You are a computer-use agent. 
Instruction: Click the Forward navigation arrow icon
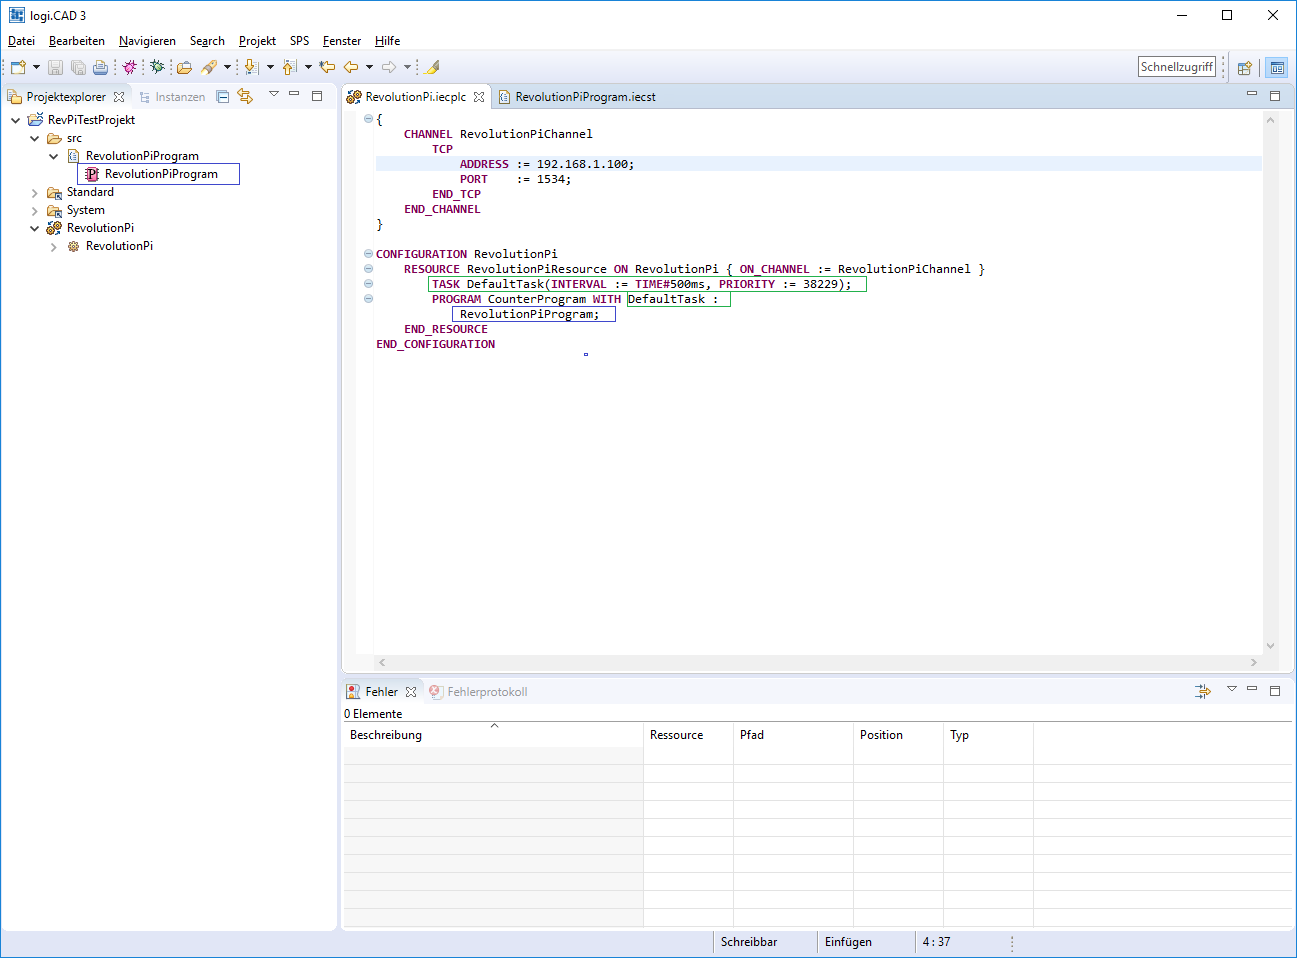click(x=389, y=67)
